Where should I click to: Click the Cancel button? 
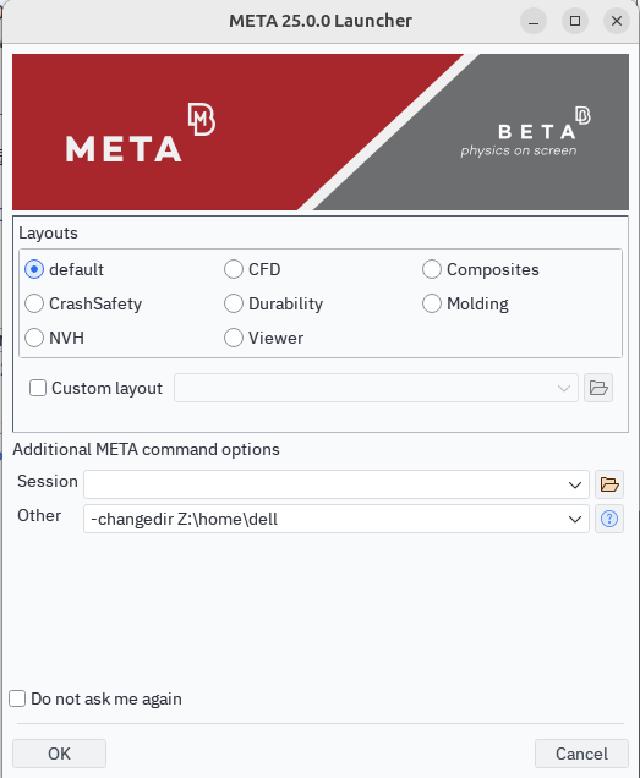click(581, 753)
